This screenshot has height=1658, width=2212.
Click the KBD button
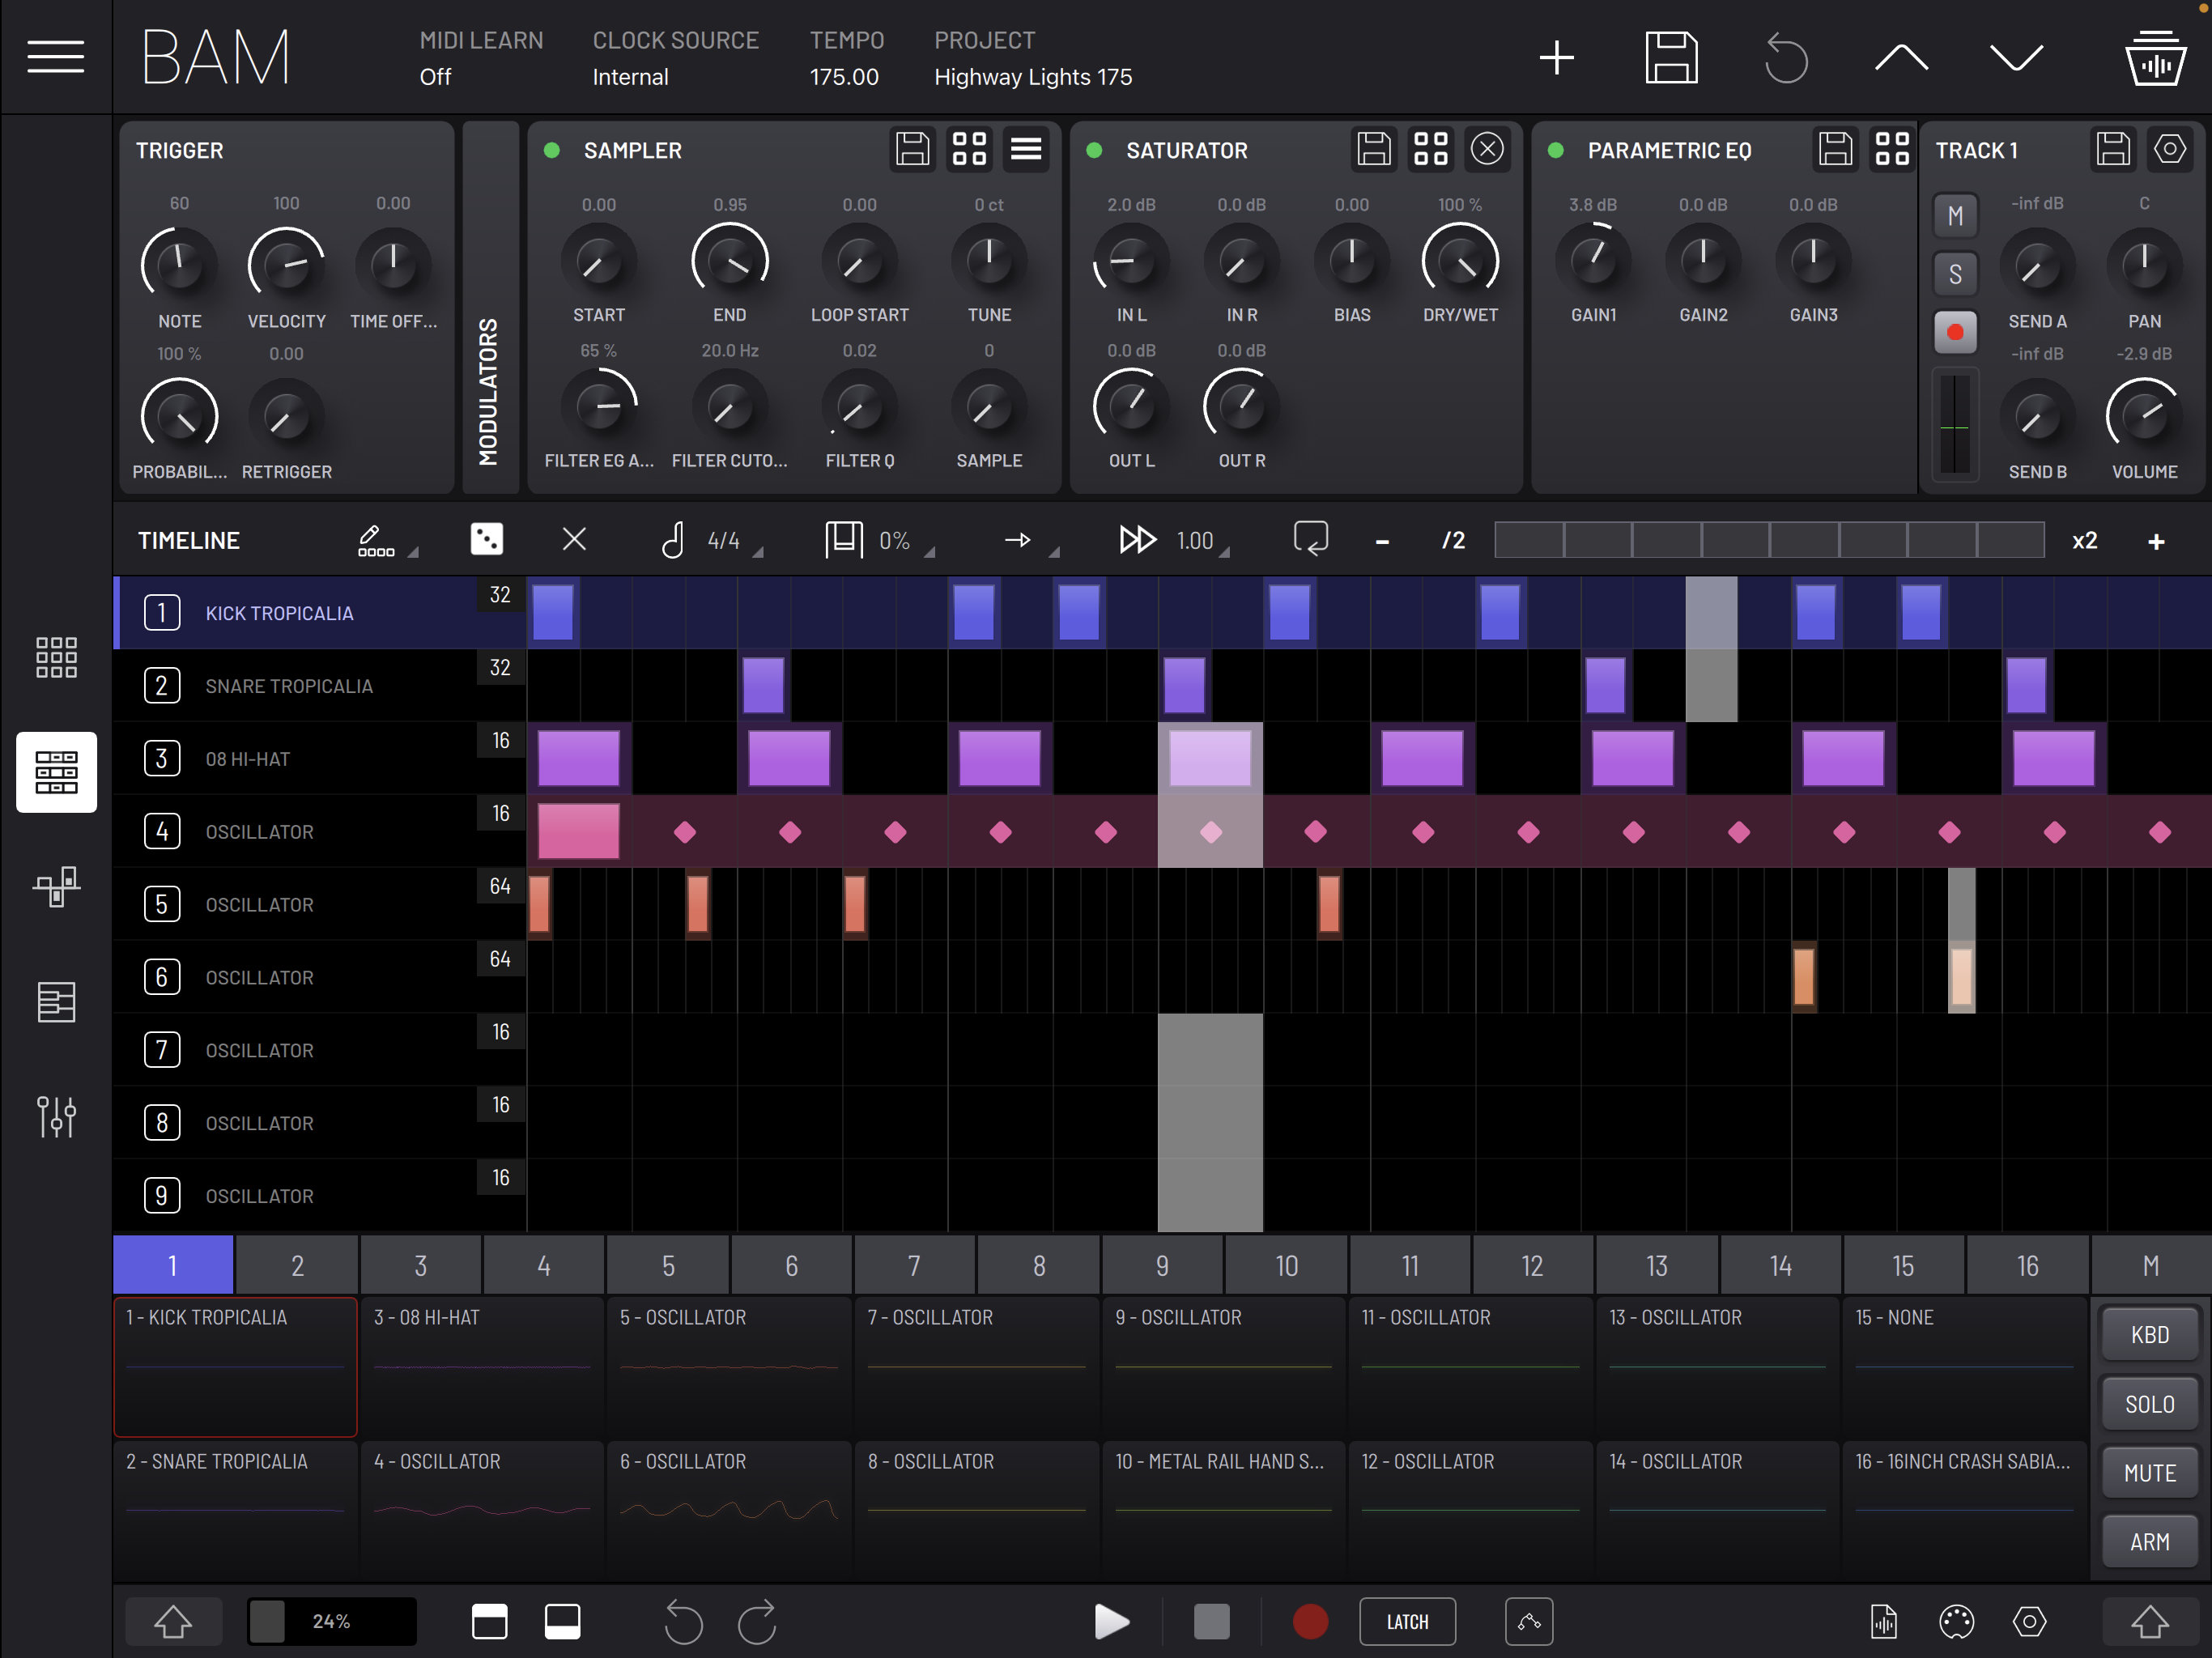click(2149, 1335)
